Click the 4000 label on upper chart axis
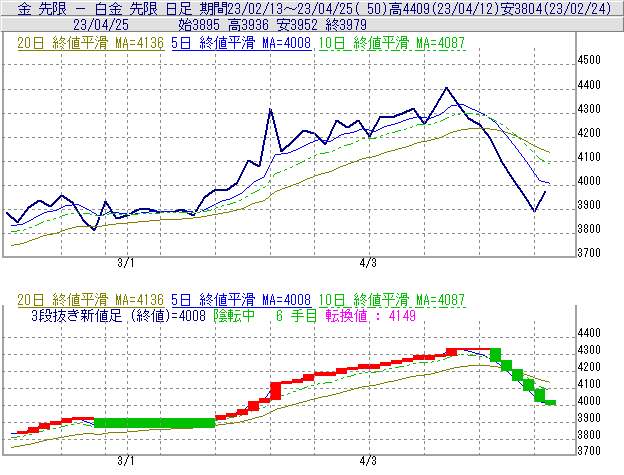The height and width of the screenshot is (475, 624). click(589, 181)
